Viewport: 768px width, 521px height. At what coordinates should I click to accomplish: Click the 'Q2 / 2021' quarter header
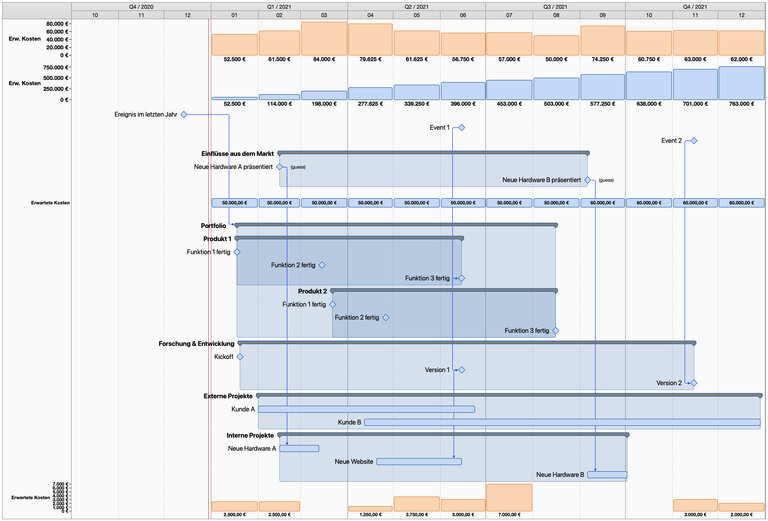coord(417,6)
